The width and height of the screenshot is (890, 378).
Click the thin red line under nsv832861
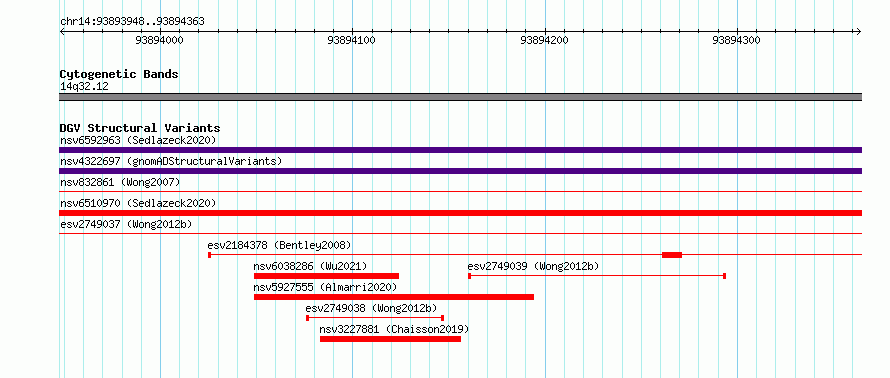point(460,192)
